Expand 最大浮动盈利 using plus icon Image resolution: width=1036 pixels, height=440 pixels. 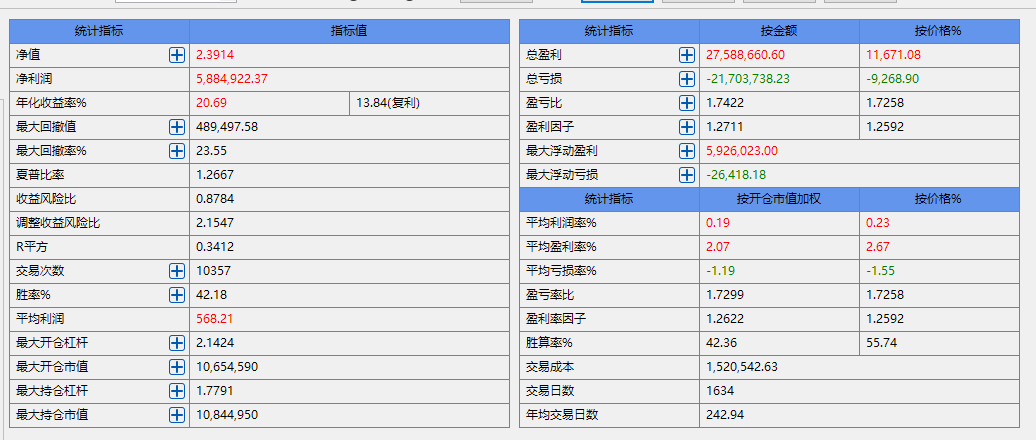687,151
